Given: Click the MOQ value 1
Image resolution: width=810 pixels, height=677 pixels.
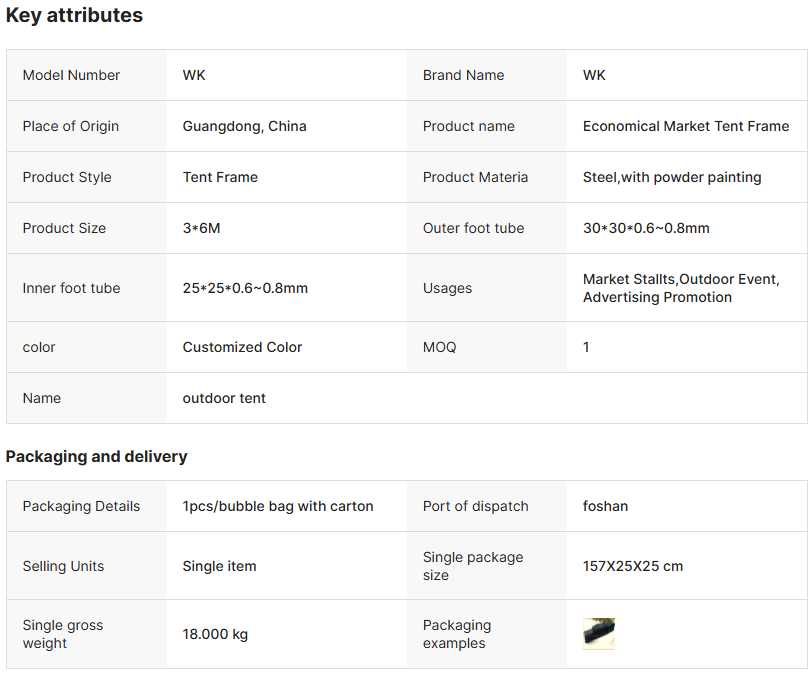Looking at the screenshot, I should click(586, 347).
